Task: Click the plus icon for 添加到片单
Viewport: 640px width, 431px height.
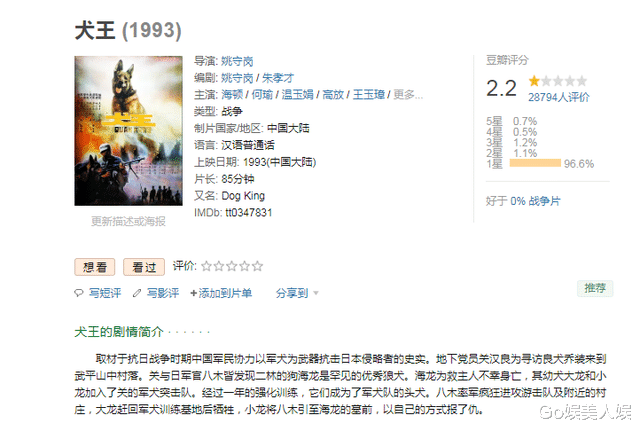Action: 193,293
